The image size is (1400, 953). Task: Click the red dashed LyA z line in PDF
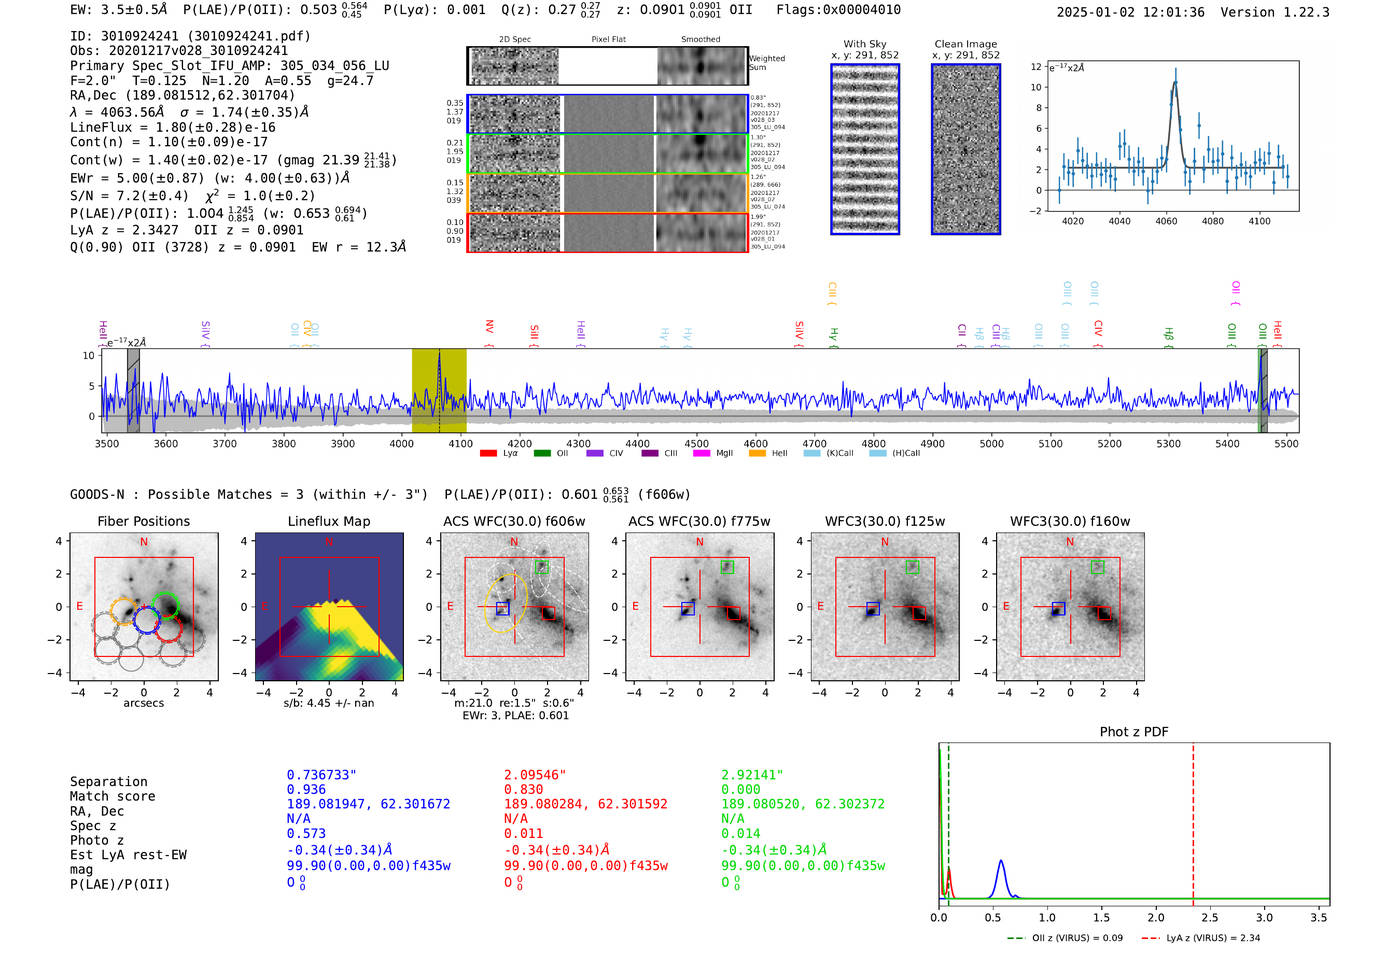[x=1193, y=822]
